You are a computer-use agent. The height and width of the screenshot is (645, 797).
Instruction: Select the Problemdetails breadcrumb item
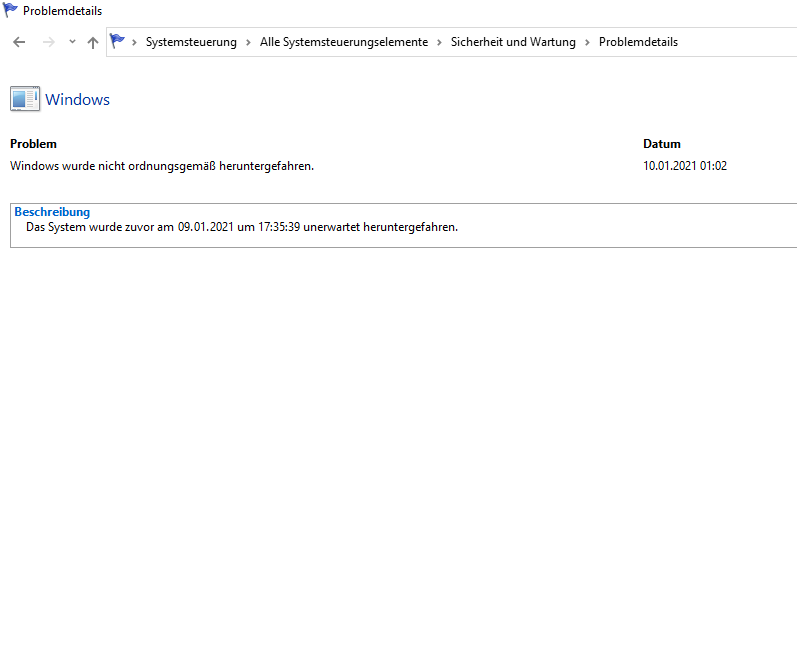click(x=638, y=42)
